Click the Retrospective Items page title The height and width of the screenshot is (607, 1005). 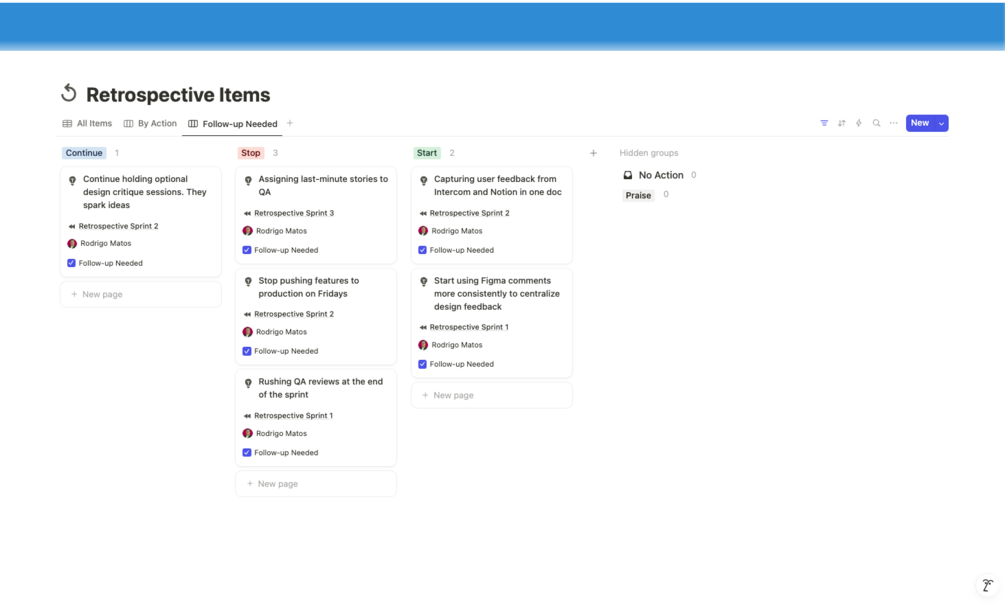click(x=178, y=95)
